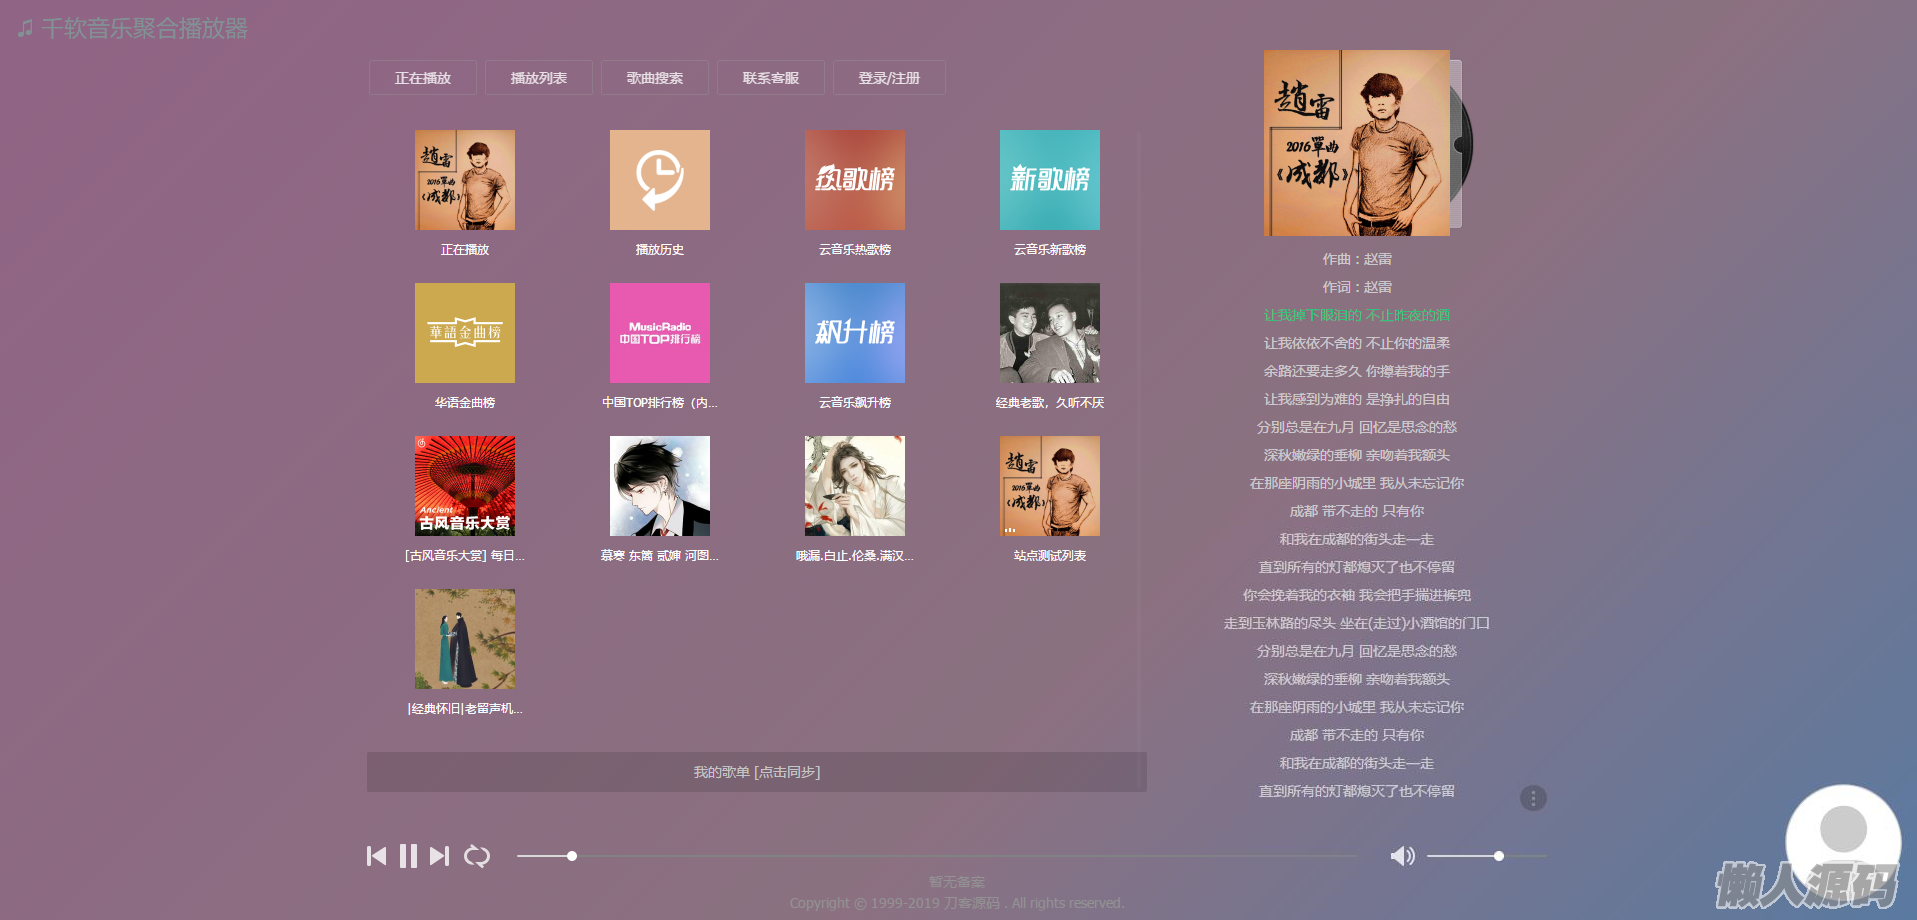Adjust the volume slider
The width and height of the screenshot is (1917, 920).
[x=1487, y=856]
